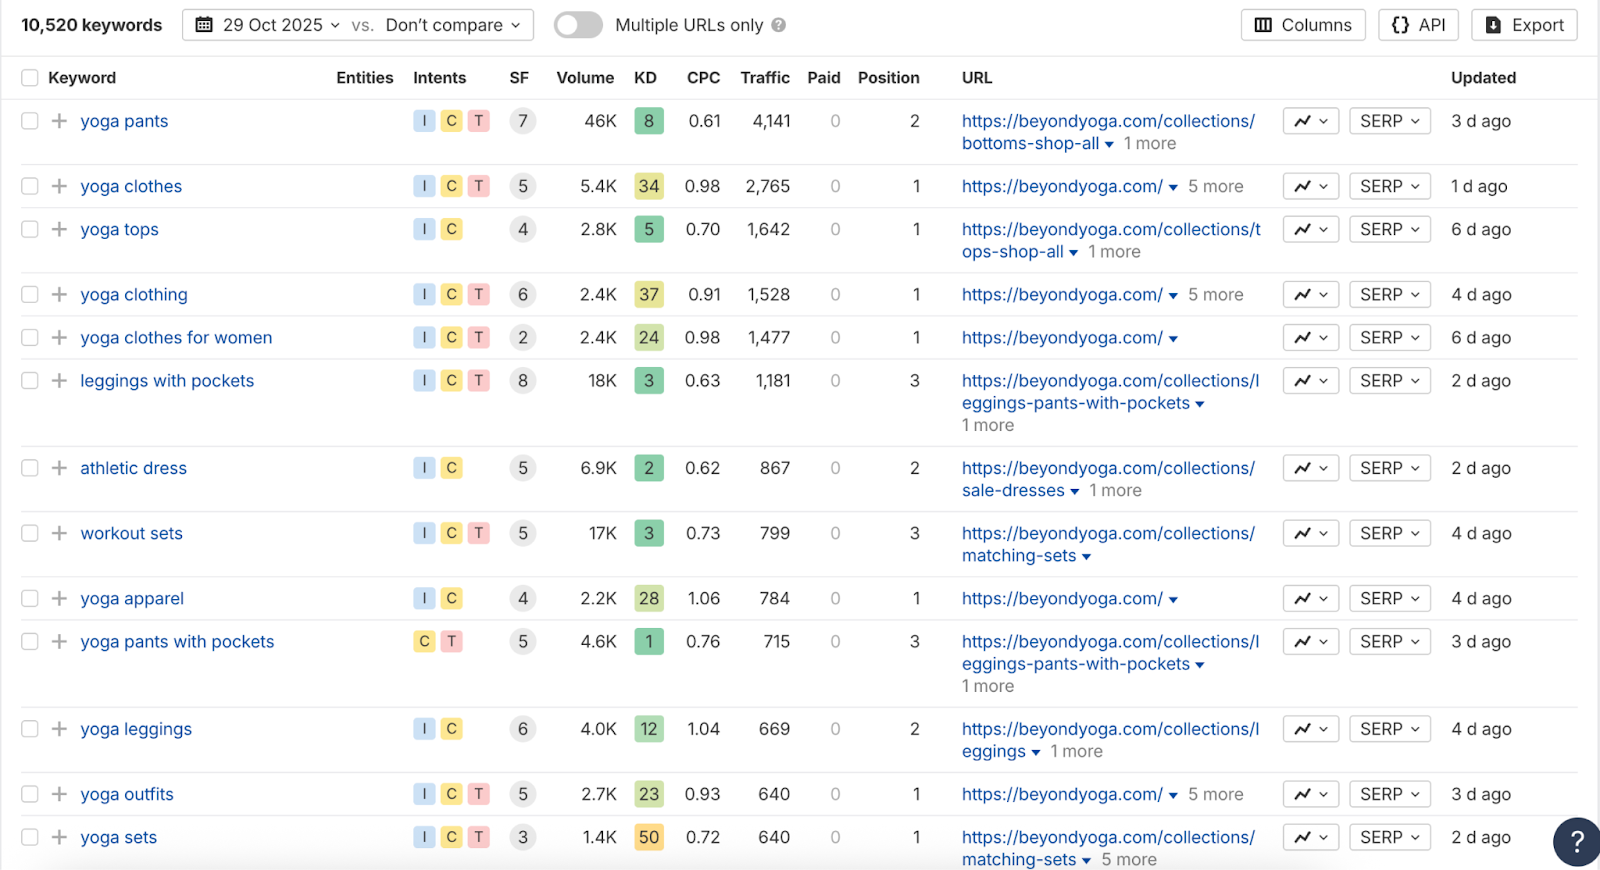Expand the matching-sets URL arrow for workout sets

1086,557
